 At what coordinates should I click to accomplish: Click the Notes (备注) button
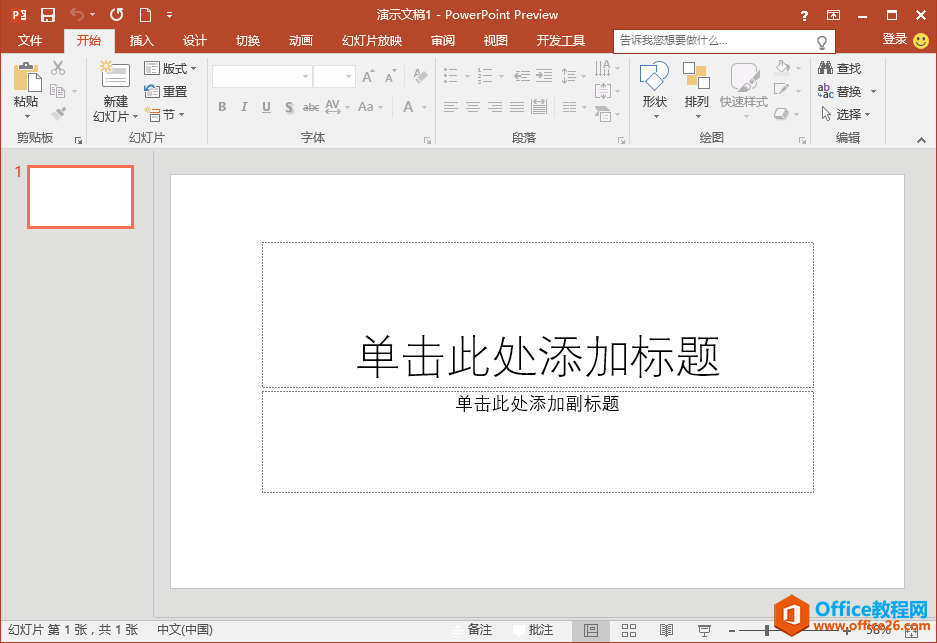click(x=472, y=630)
